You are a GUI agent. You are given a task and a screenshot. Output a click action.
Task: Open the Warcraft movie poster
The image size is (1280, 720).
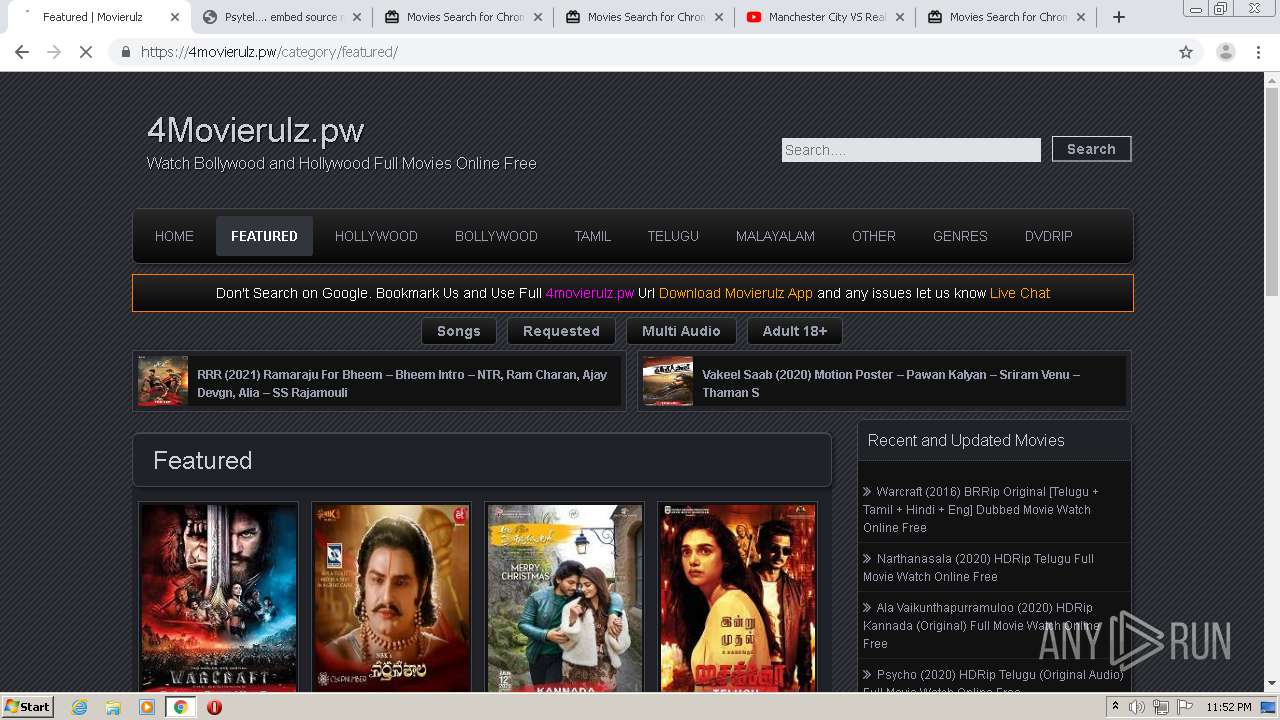(218, 598)
